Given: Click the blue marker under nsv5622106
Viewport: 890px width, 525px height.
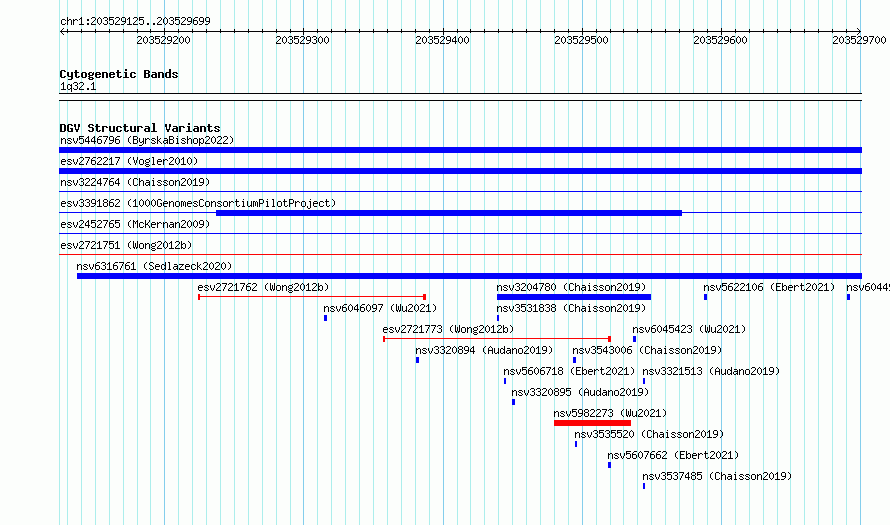Looking at the screenshot, I should tap(706, 297).
